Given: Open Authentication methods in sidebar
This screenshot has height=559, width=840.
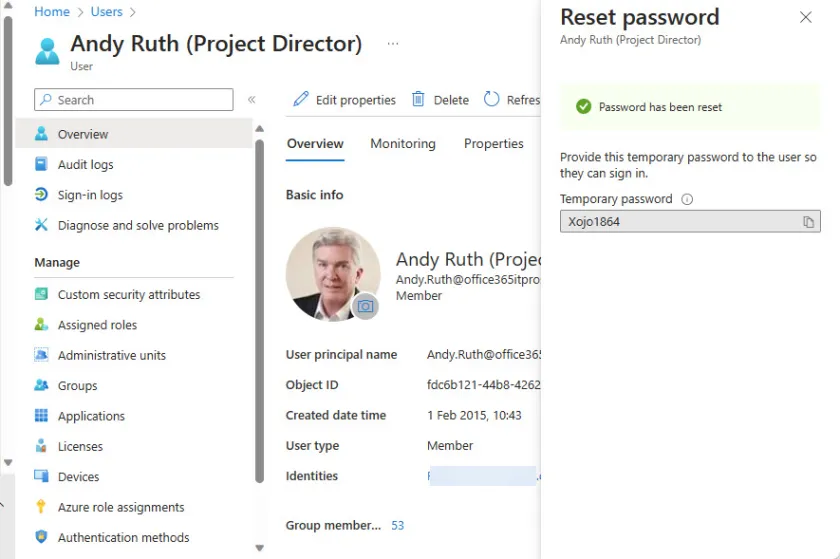Looking at the screenshot, I should pos(124,538).
